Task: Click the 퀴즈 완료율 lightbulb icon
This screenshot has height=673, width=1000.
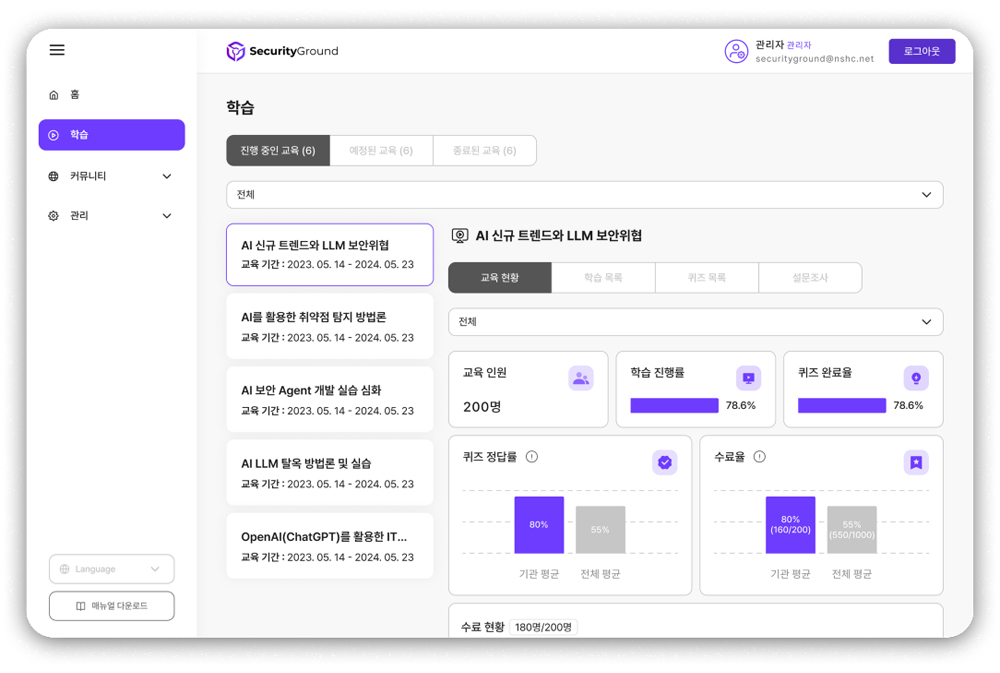Action: tap(915, 378)
